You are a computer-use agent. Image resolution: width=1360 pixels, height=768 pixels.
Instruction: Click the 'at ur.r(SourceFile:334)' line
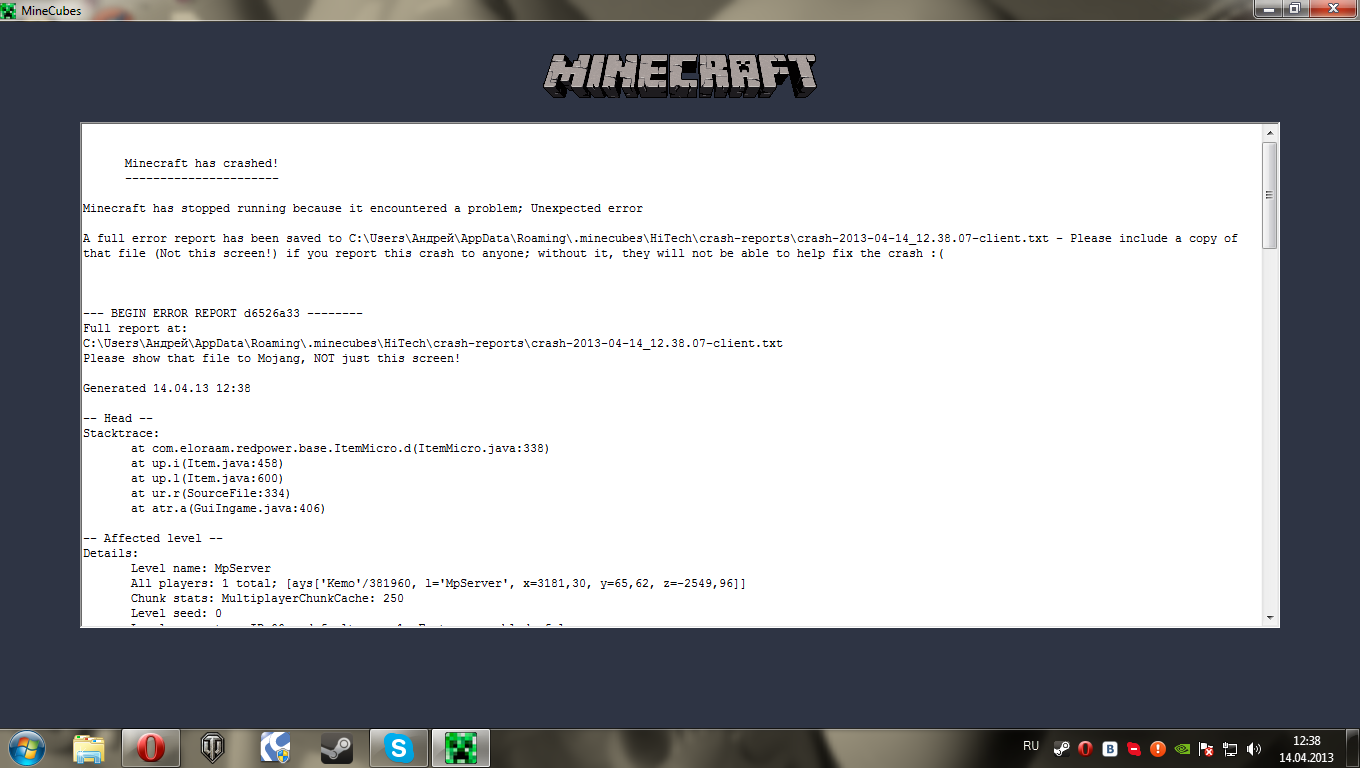tap(211, 493)
